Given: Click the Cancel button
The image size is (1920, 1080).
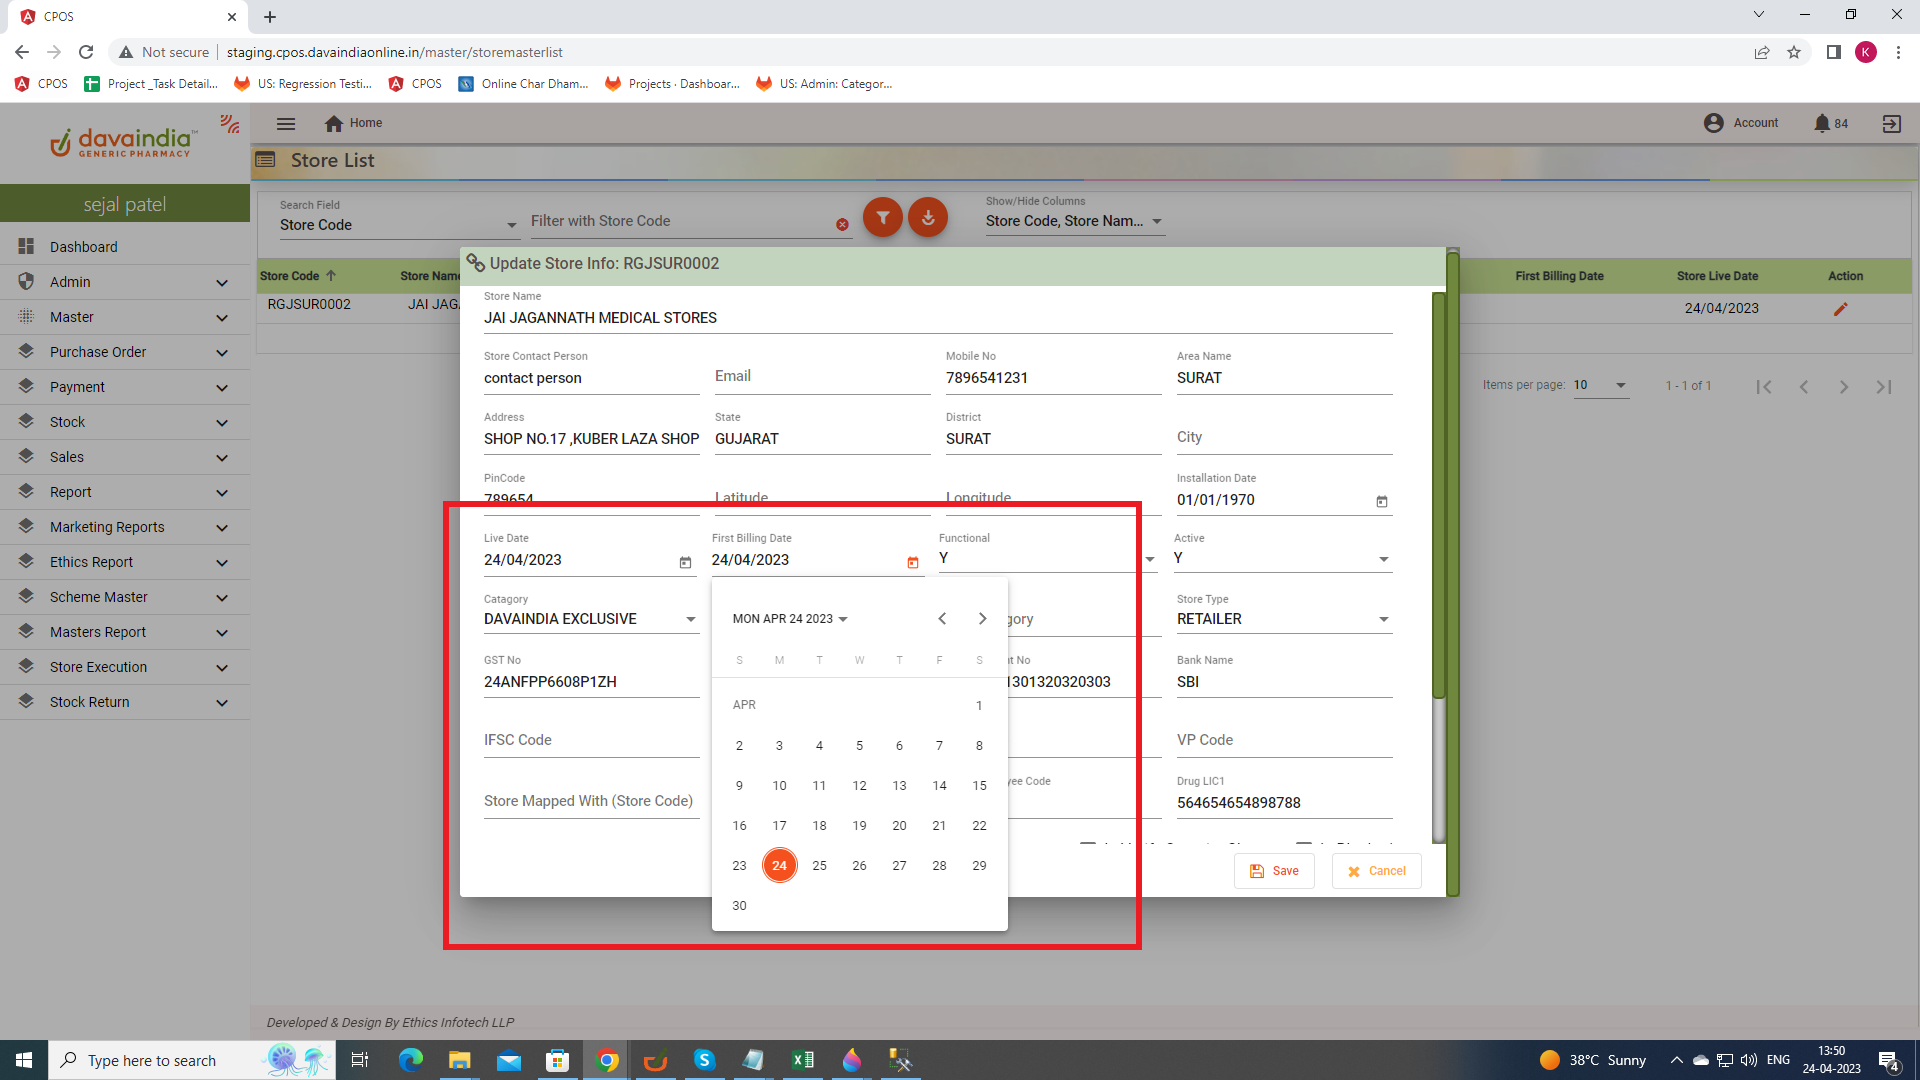Looking at the screenshot, I should click(x=1376, y=871).
